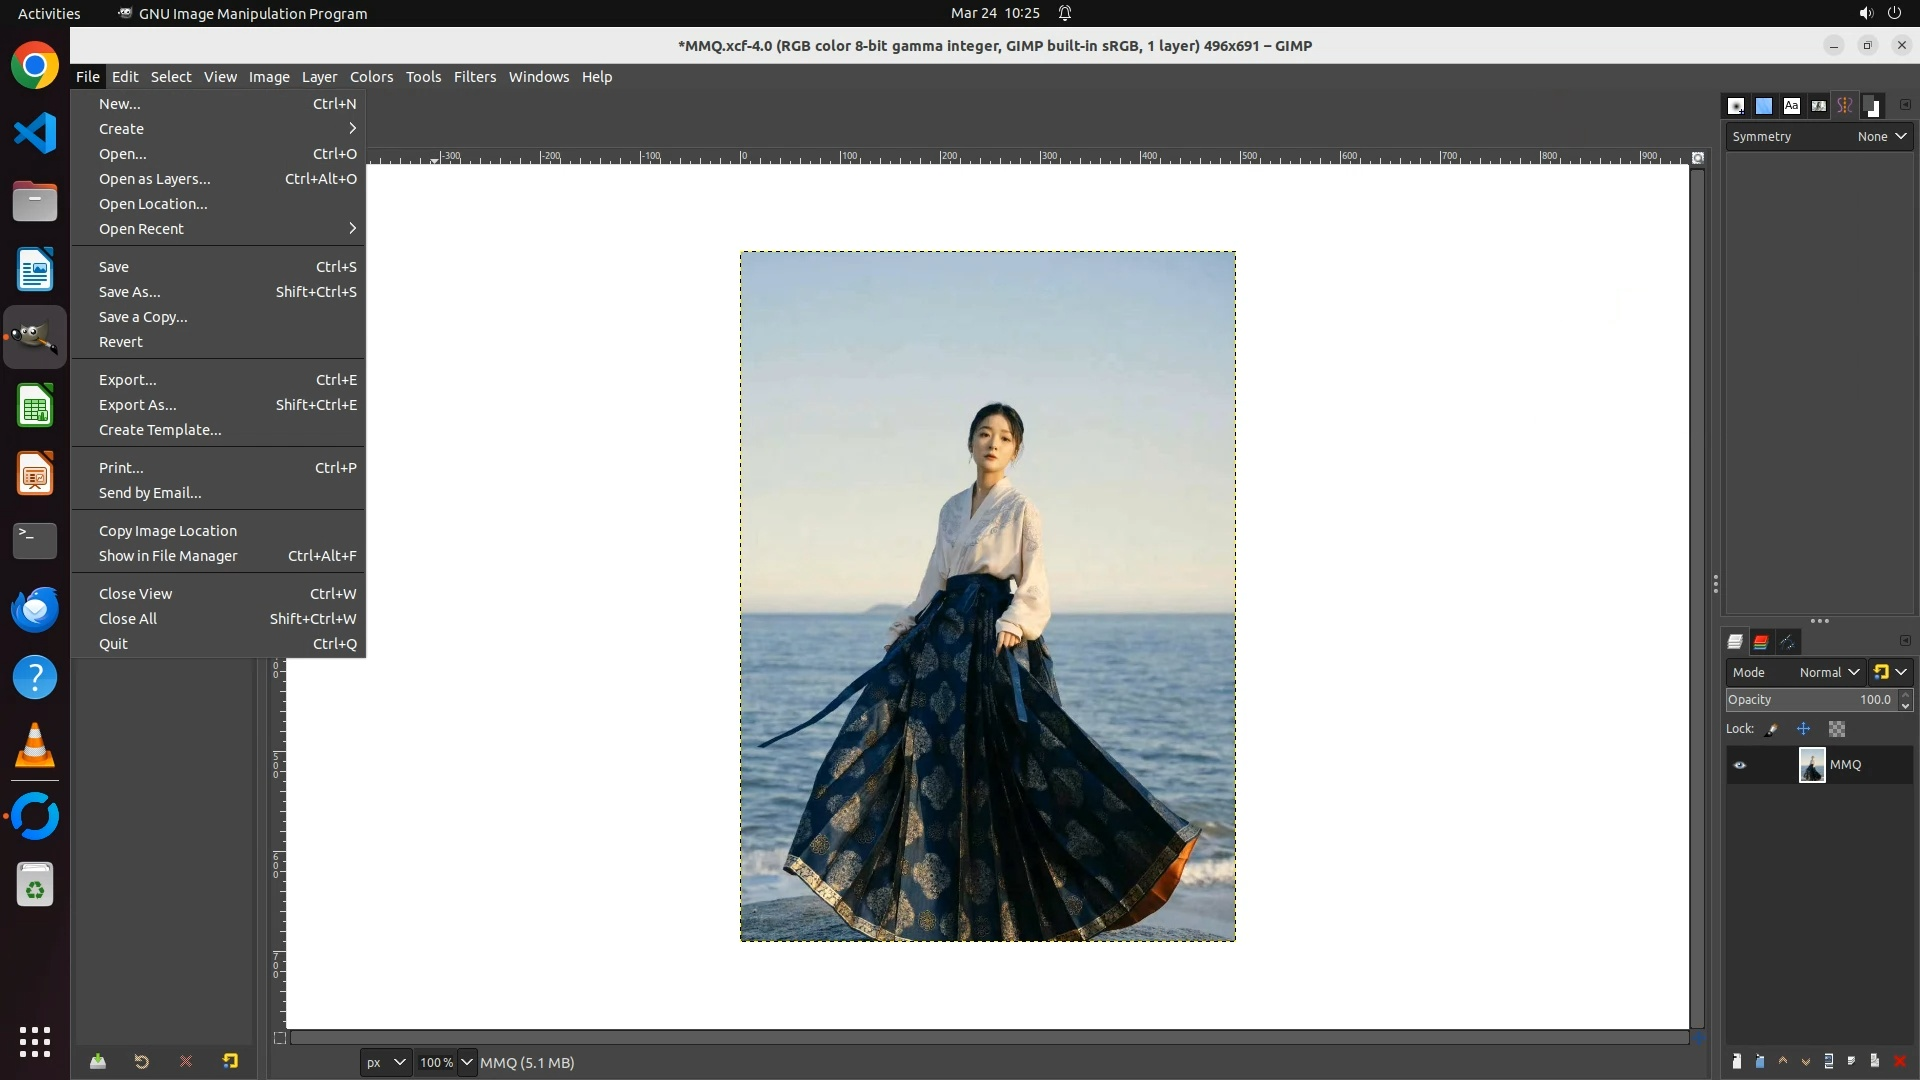1920x1080 pixels.
Task: Hide the MMQ layer with eye icon
Action: (1740, 765)
